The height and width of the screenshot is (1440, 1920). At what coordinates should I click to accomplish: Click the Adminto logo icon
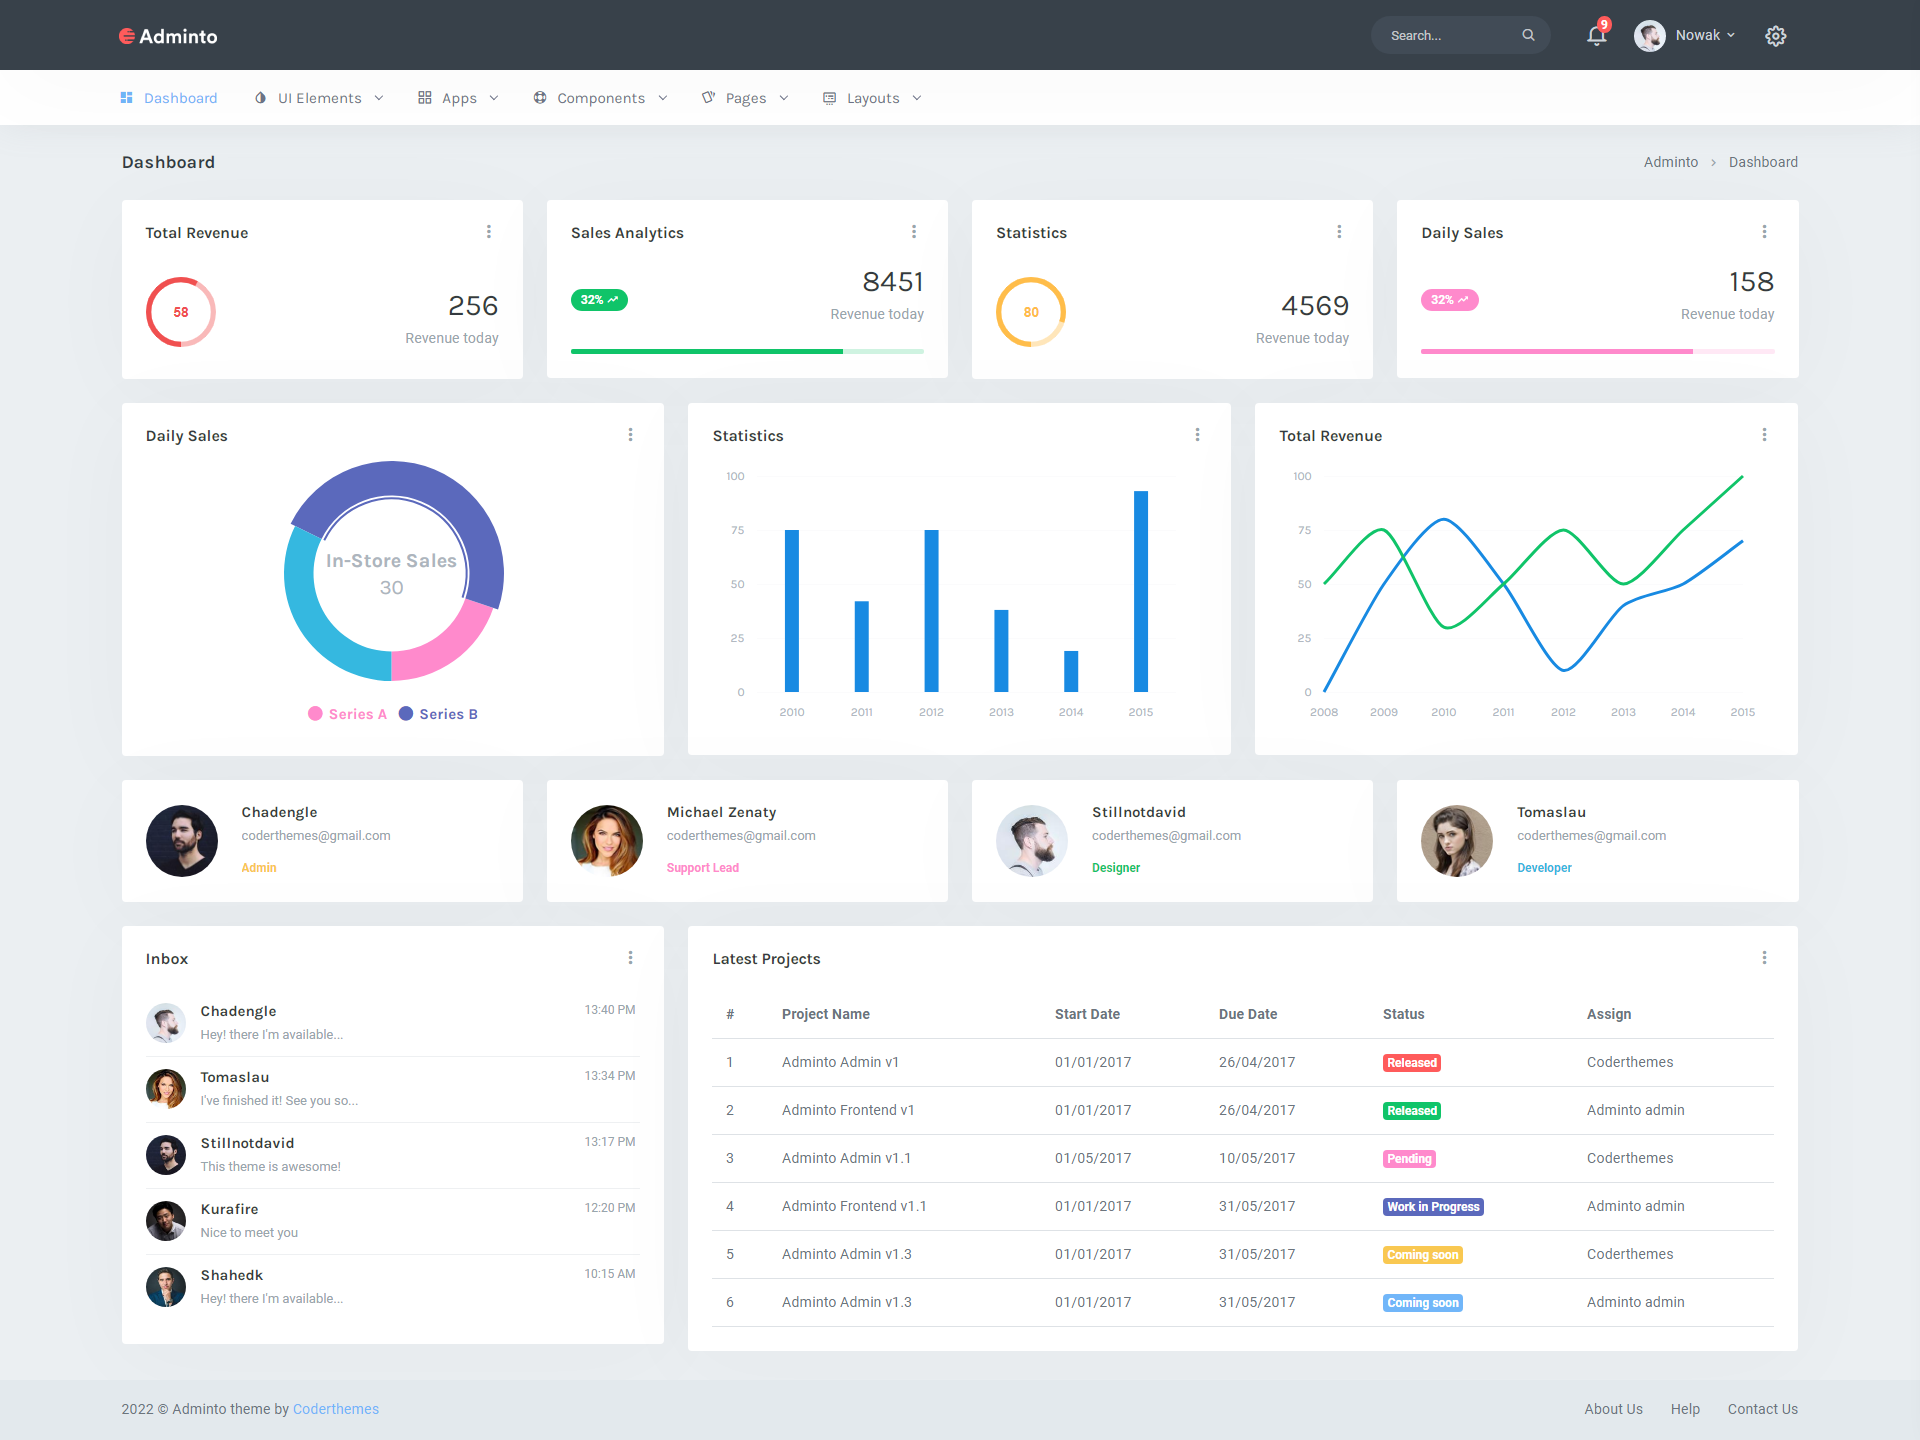click(126, 35)
